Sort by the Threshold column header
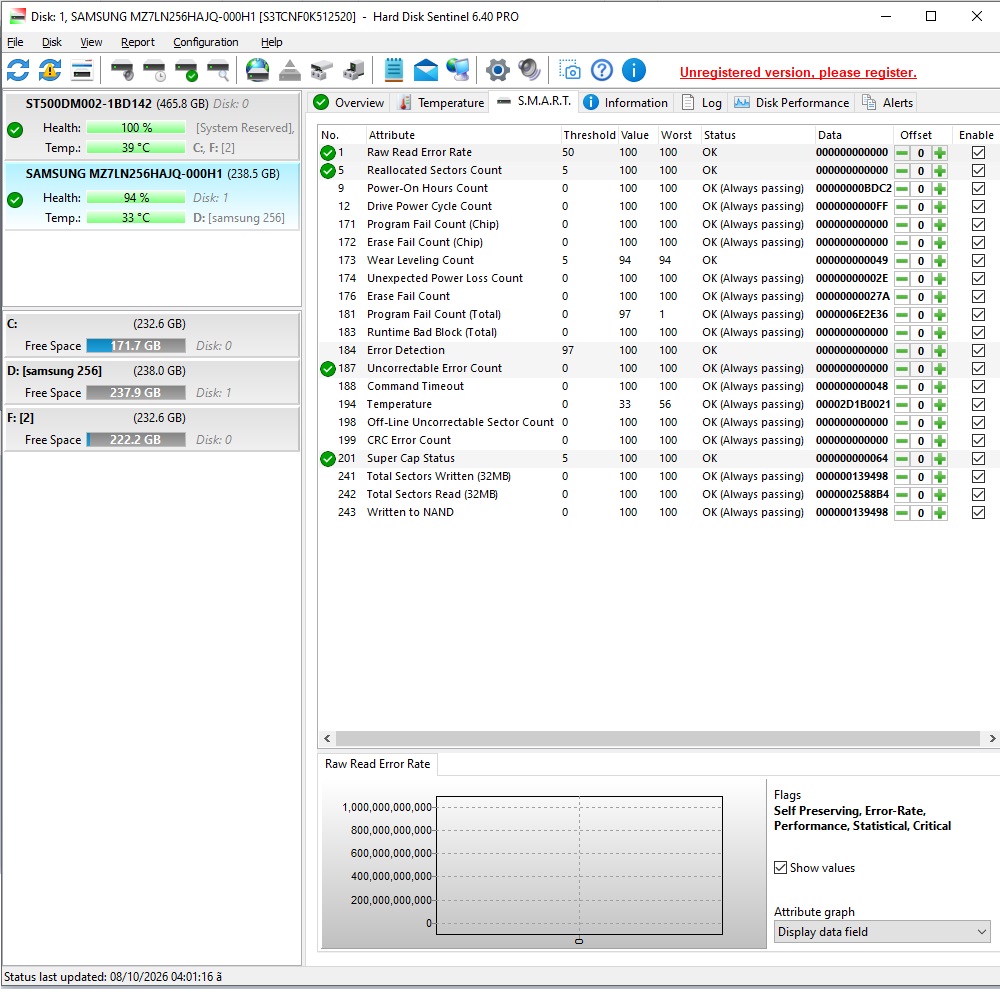 pos(589,135)
